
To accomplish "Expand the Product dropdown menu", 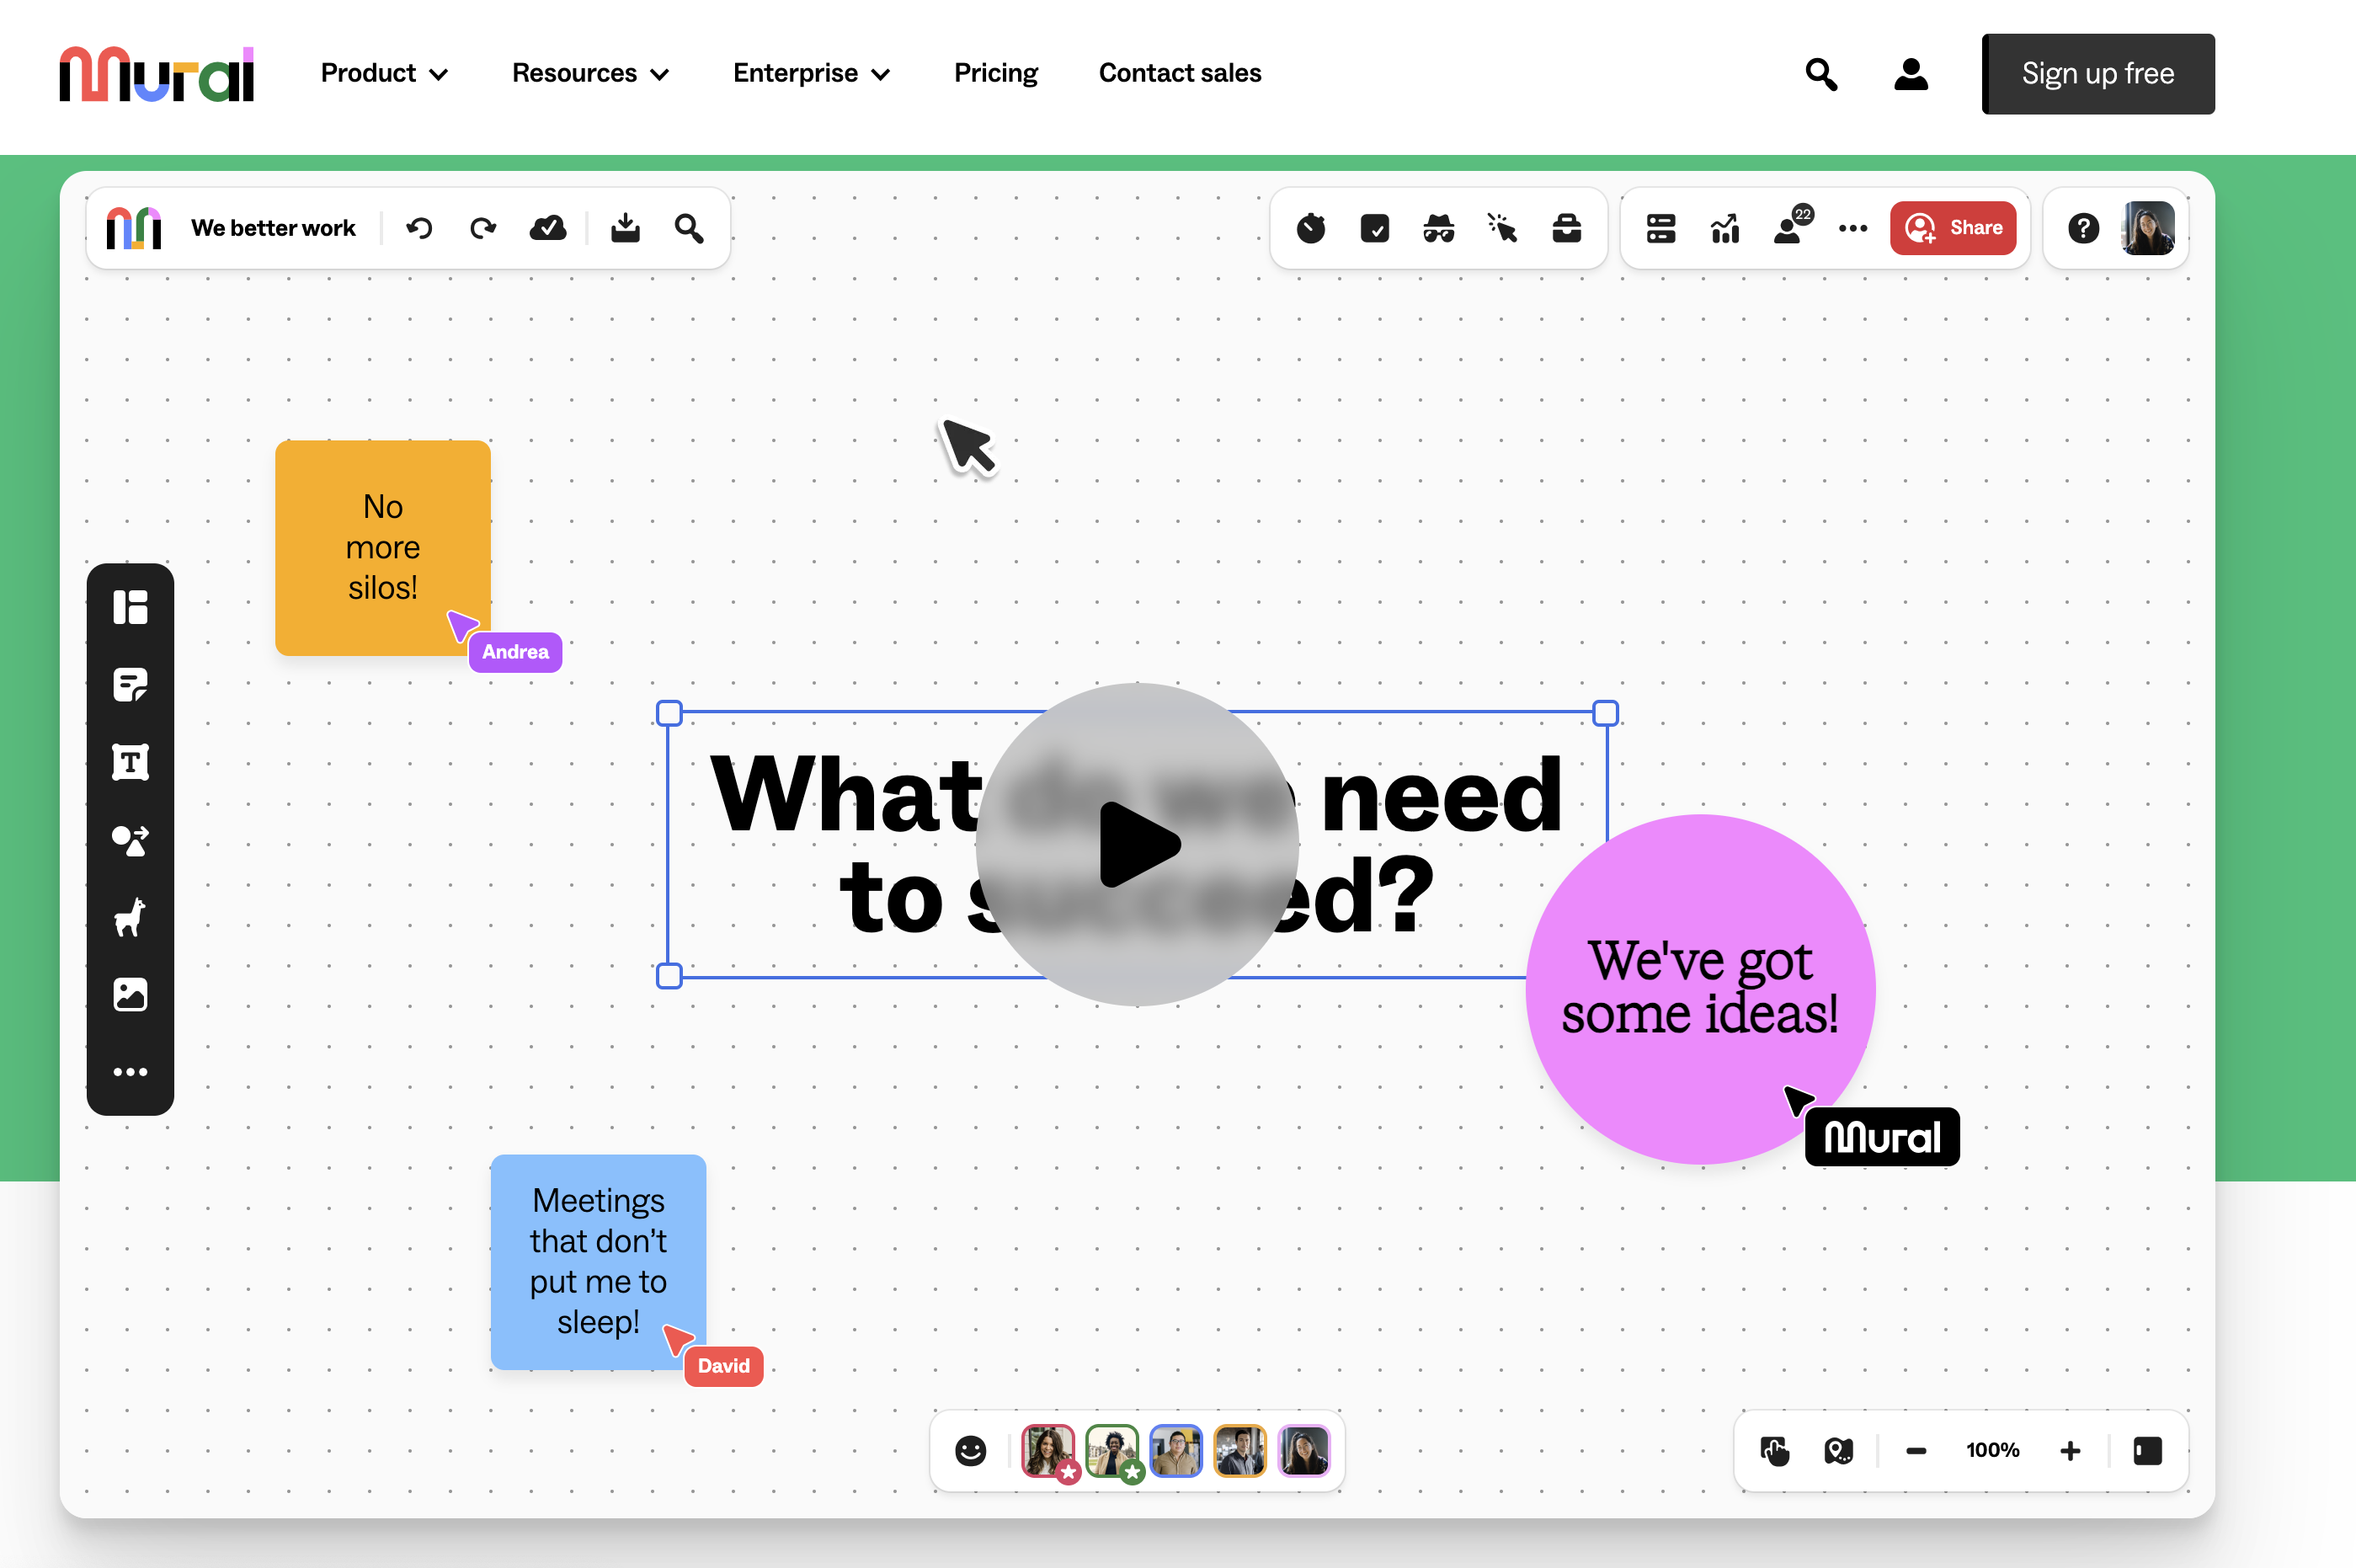I will click(x=384, y=73).
